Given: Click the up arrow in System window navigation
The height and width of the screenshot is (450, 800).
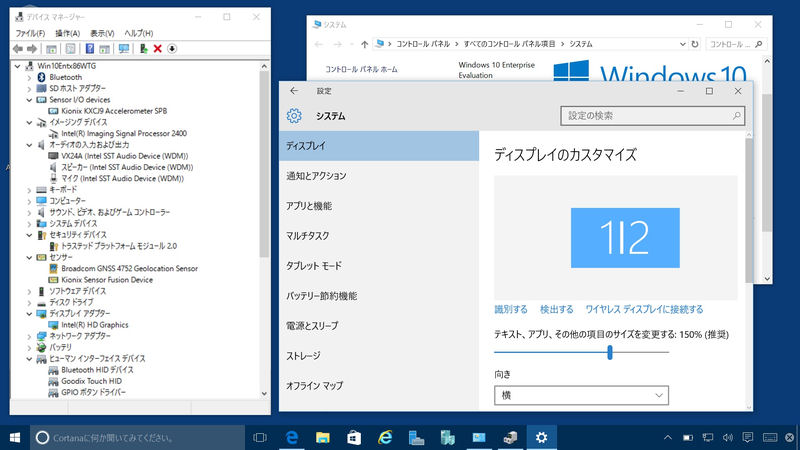Looking at the screenshot, I should (x=364, y=44).
